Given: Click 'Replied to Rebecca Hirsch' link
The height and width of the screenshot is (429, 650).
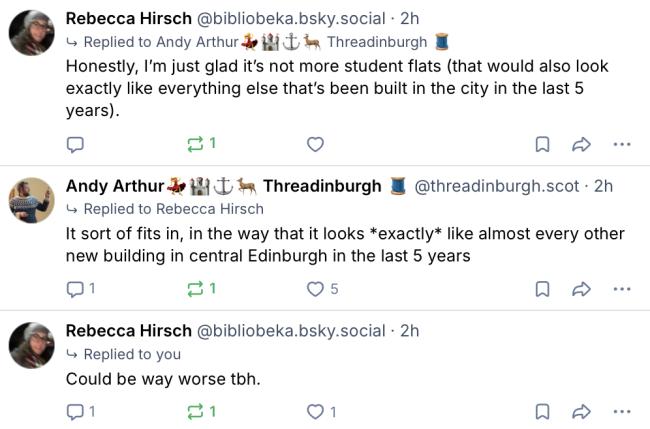Looking at the screenshot, I should 173,209.
